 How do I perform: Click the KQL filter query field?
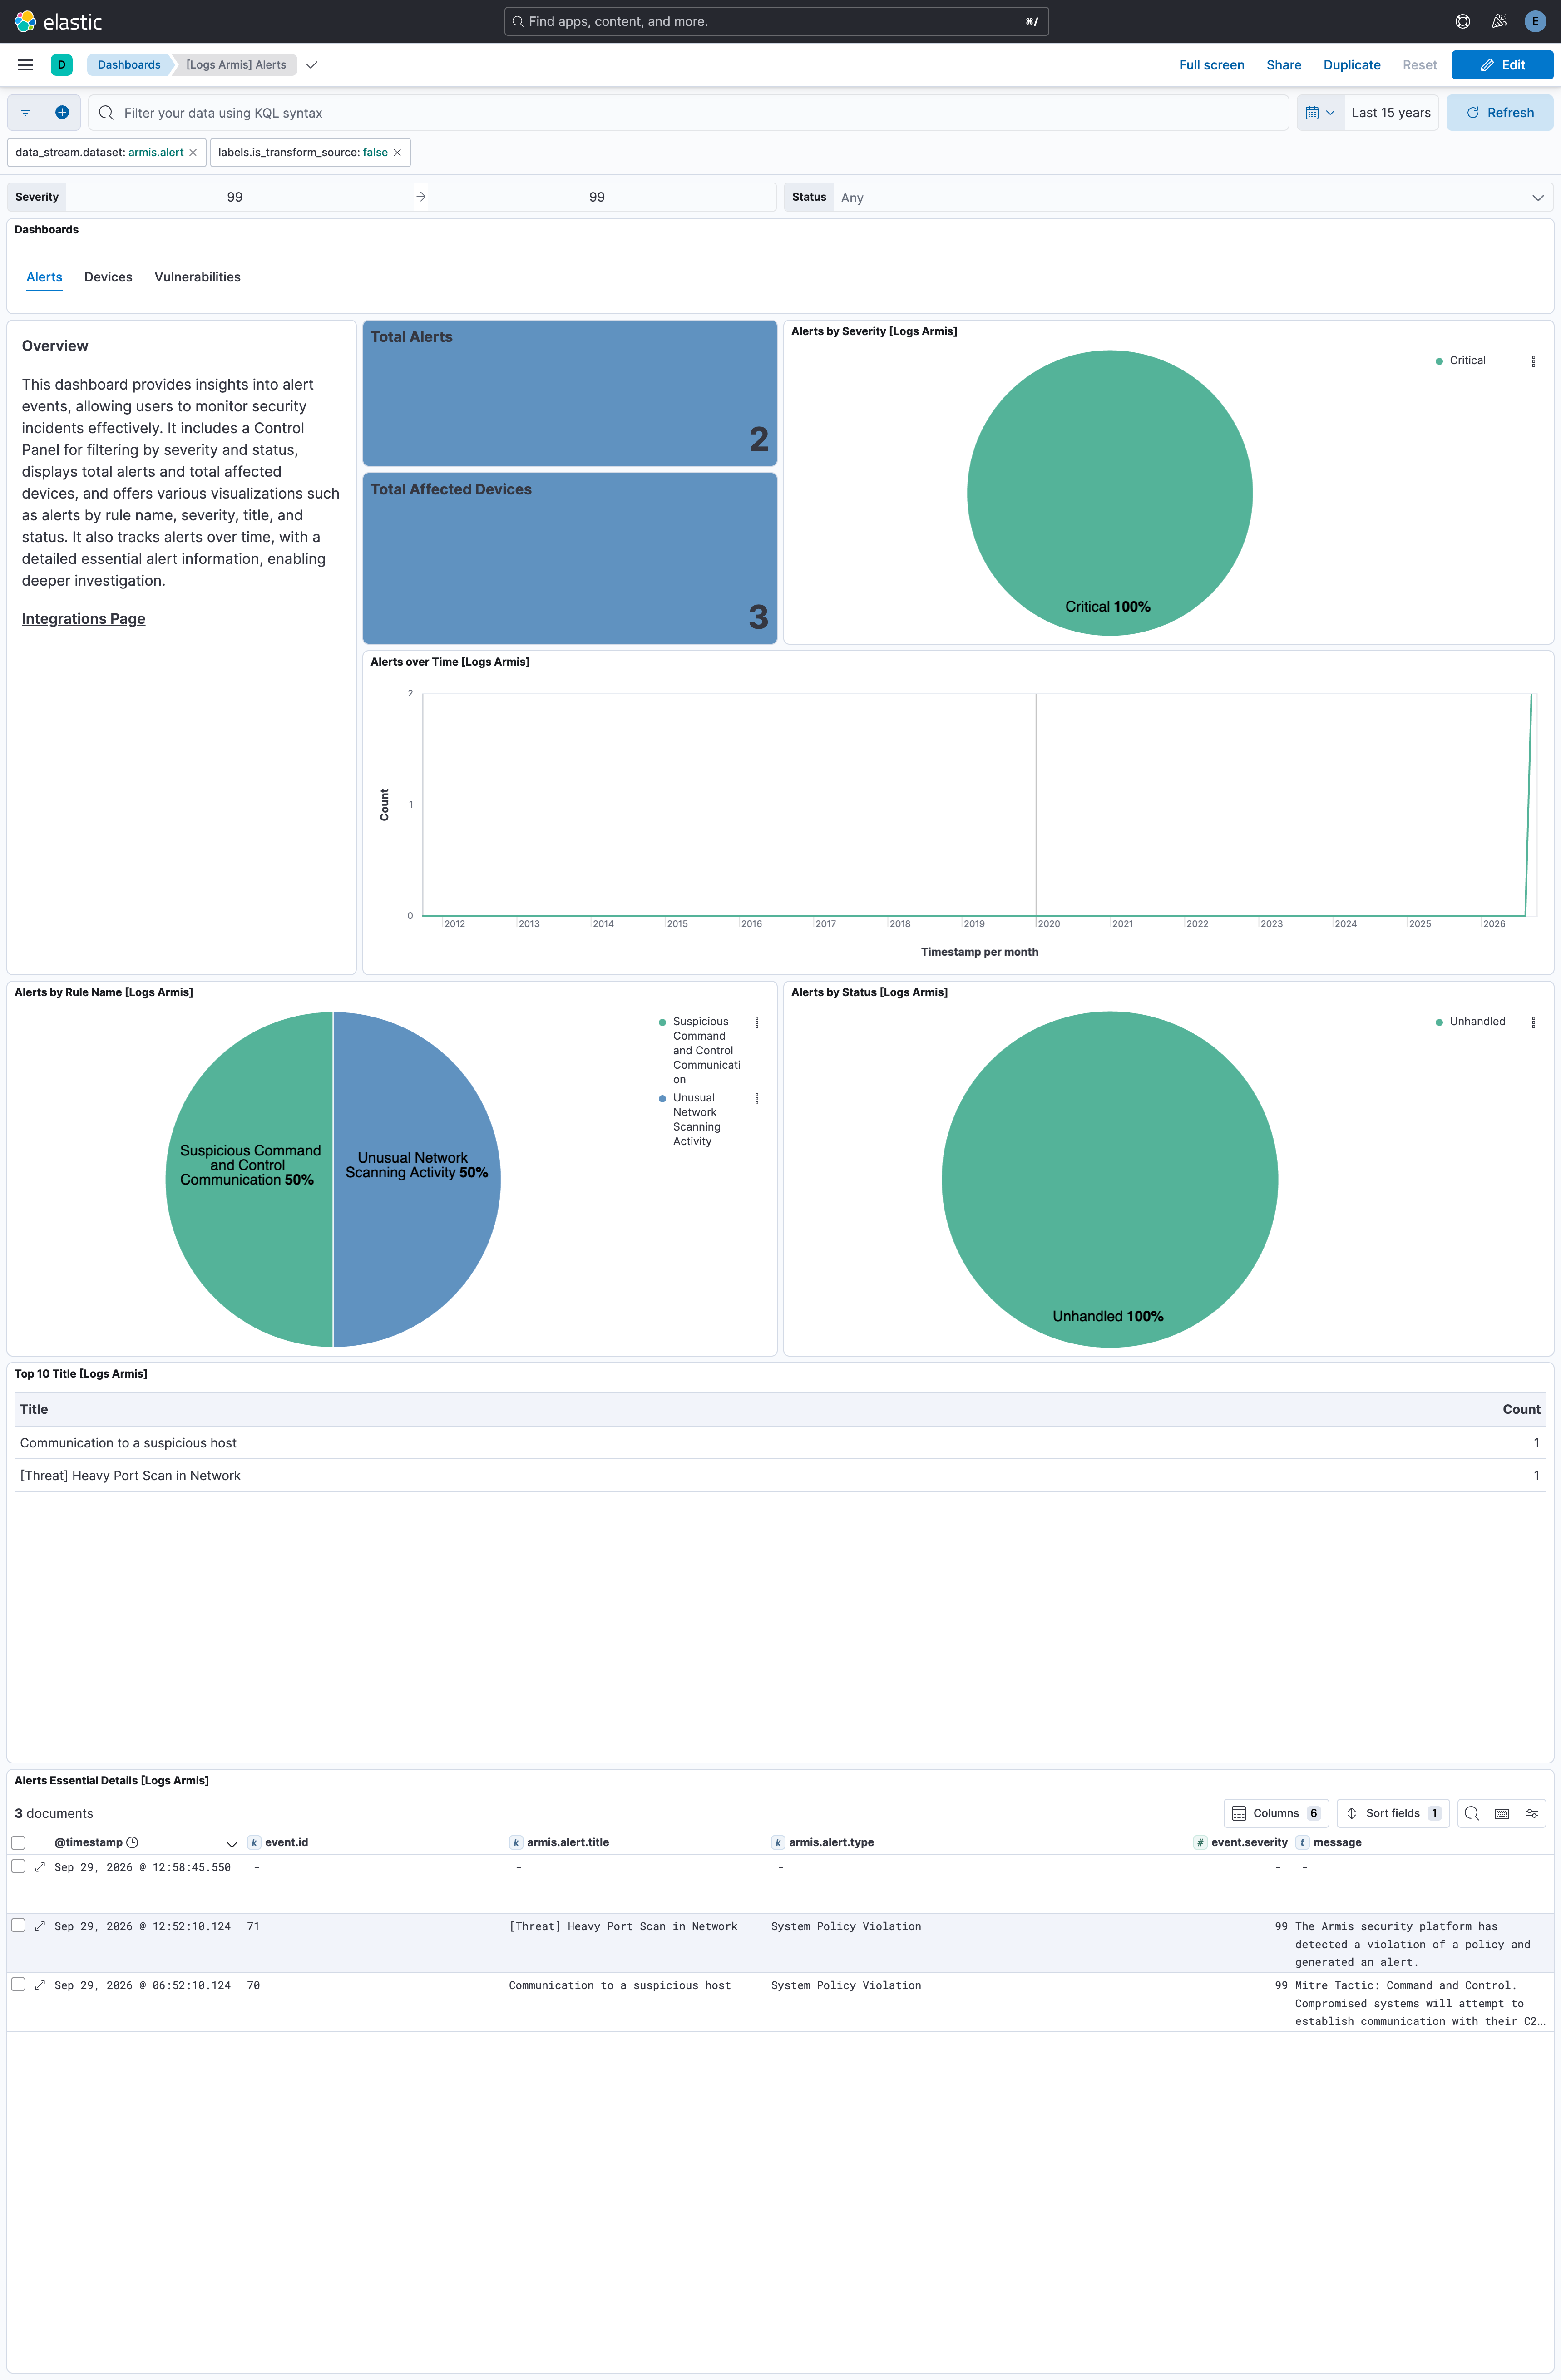[x=688, y=113]
